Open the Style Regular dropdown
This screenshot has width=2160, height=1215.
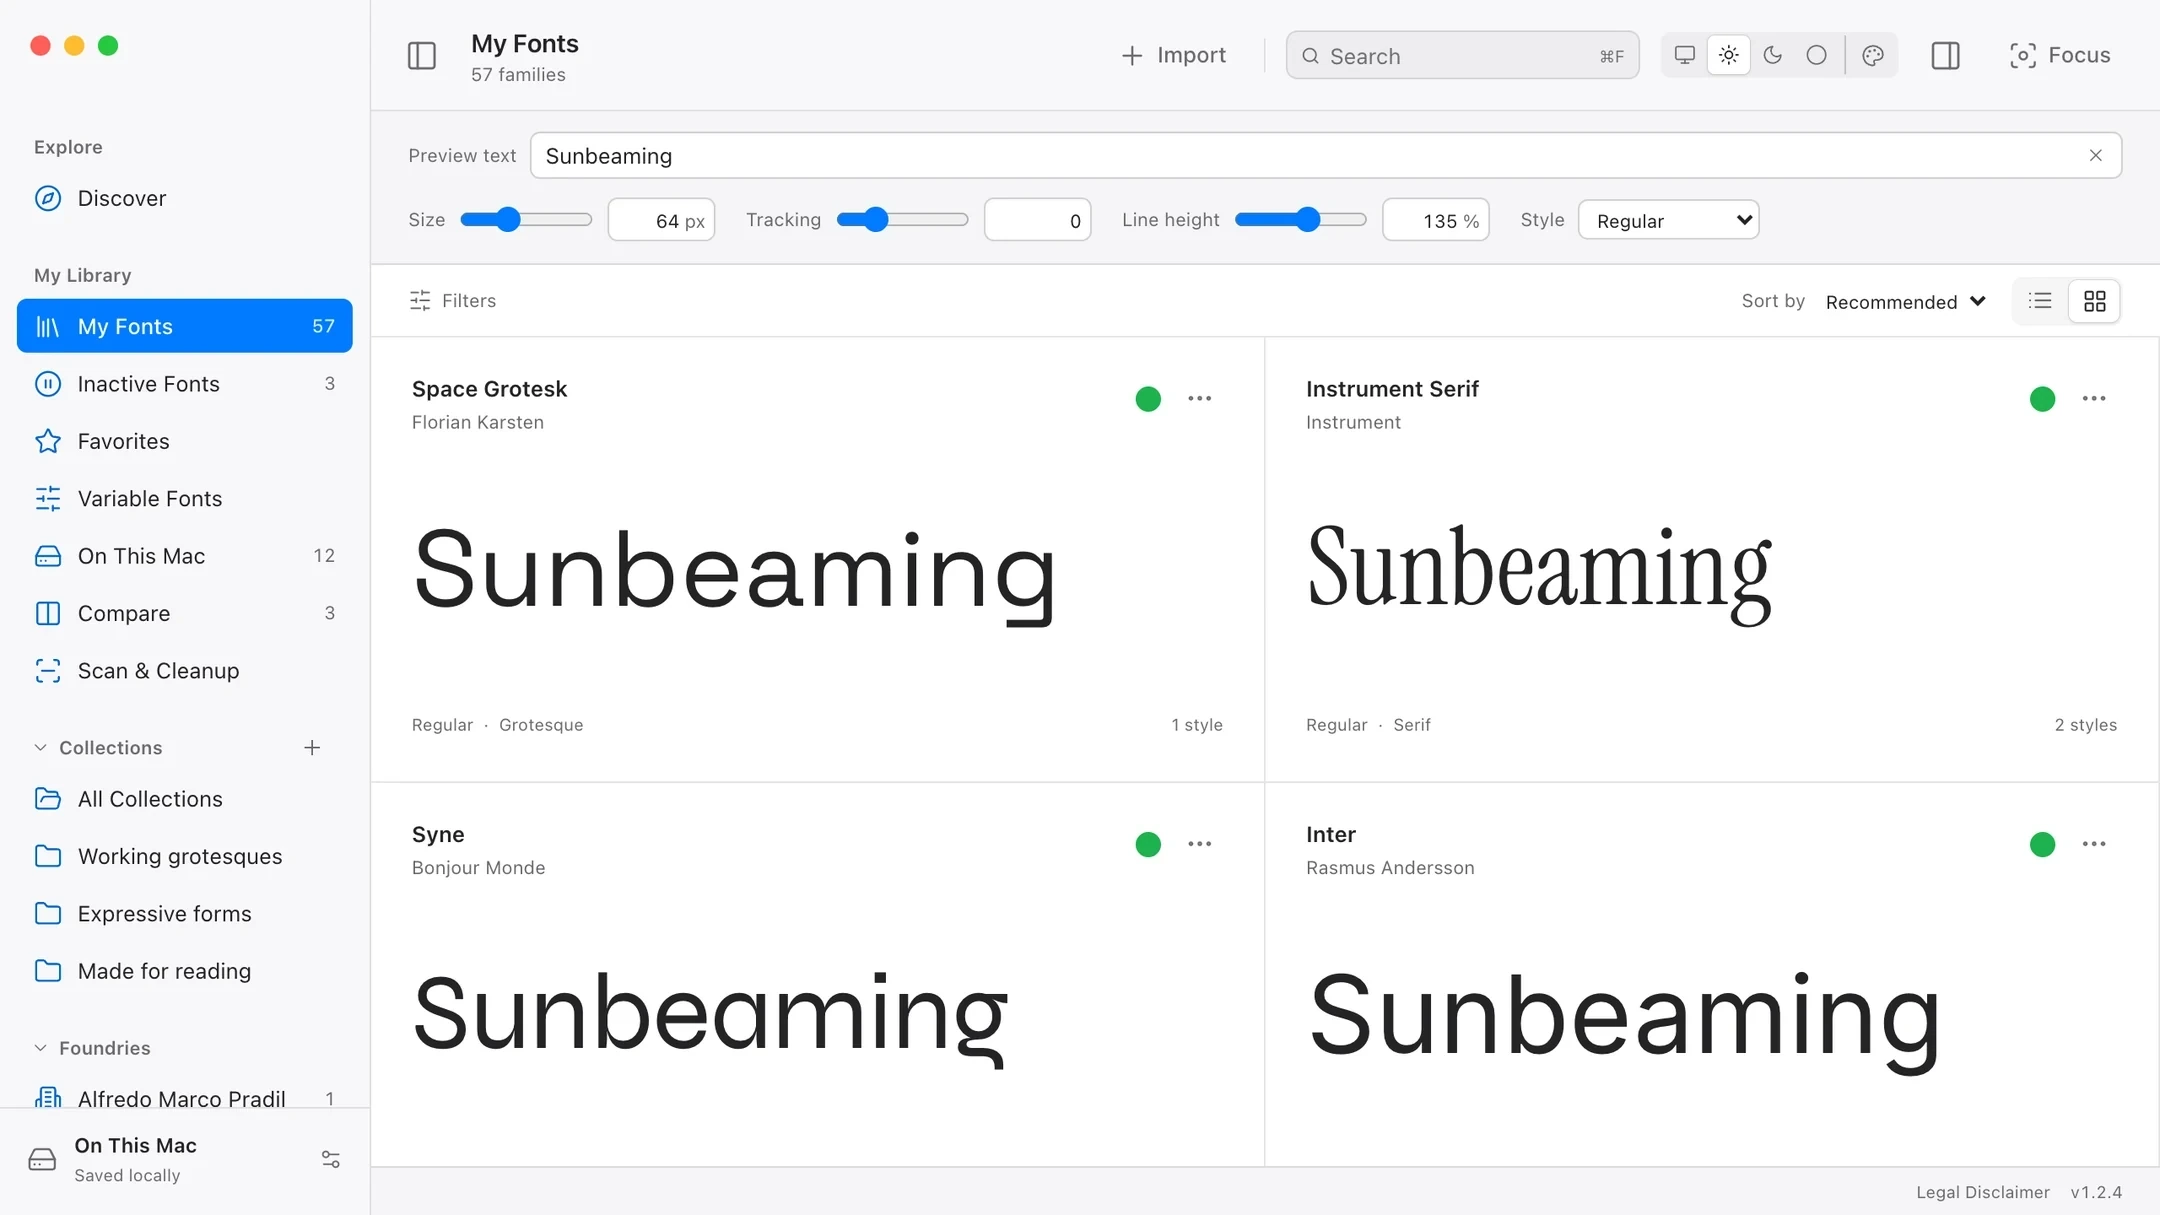pyautogui.click(x=1668, y=220)
